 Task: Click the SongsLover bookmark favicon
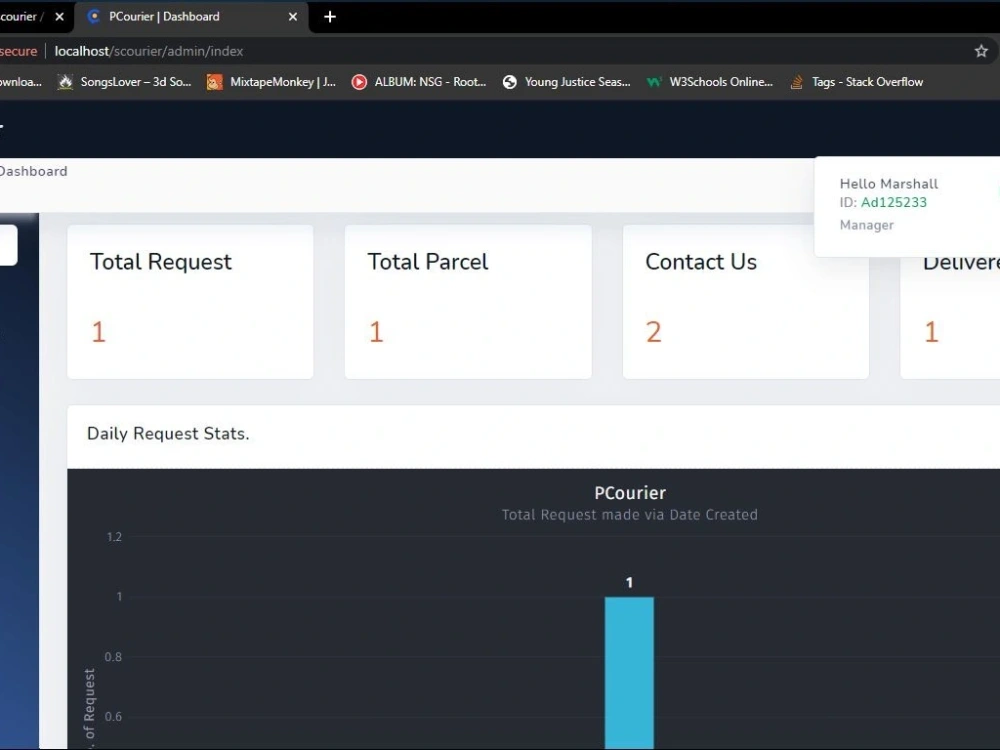[65, 82]
